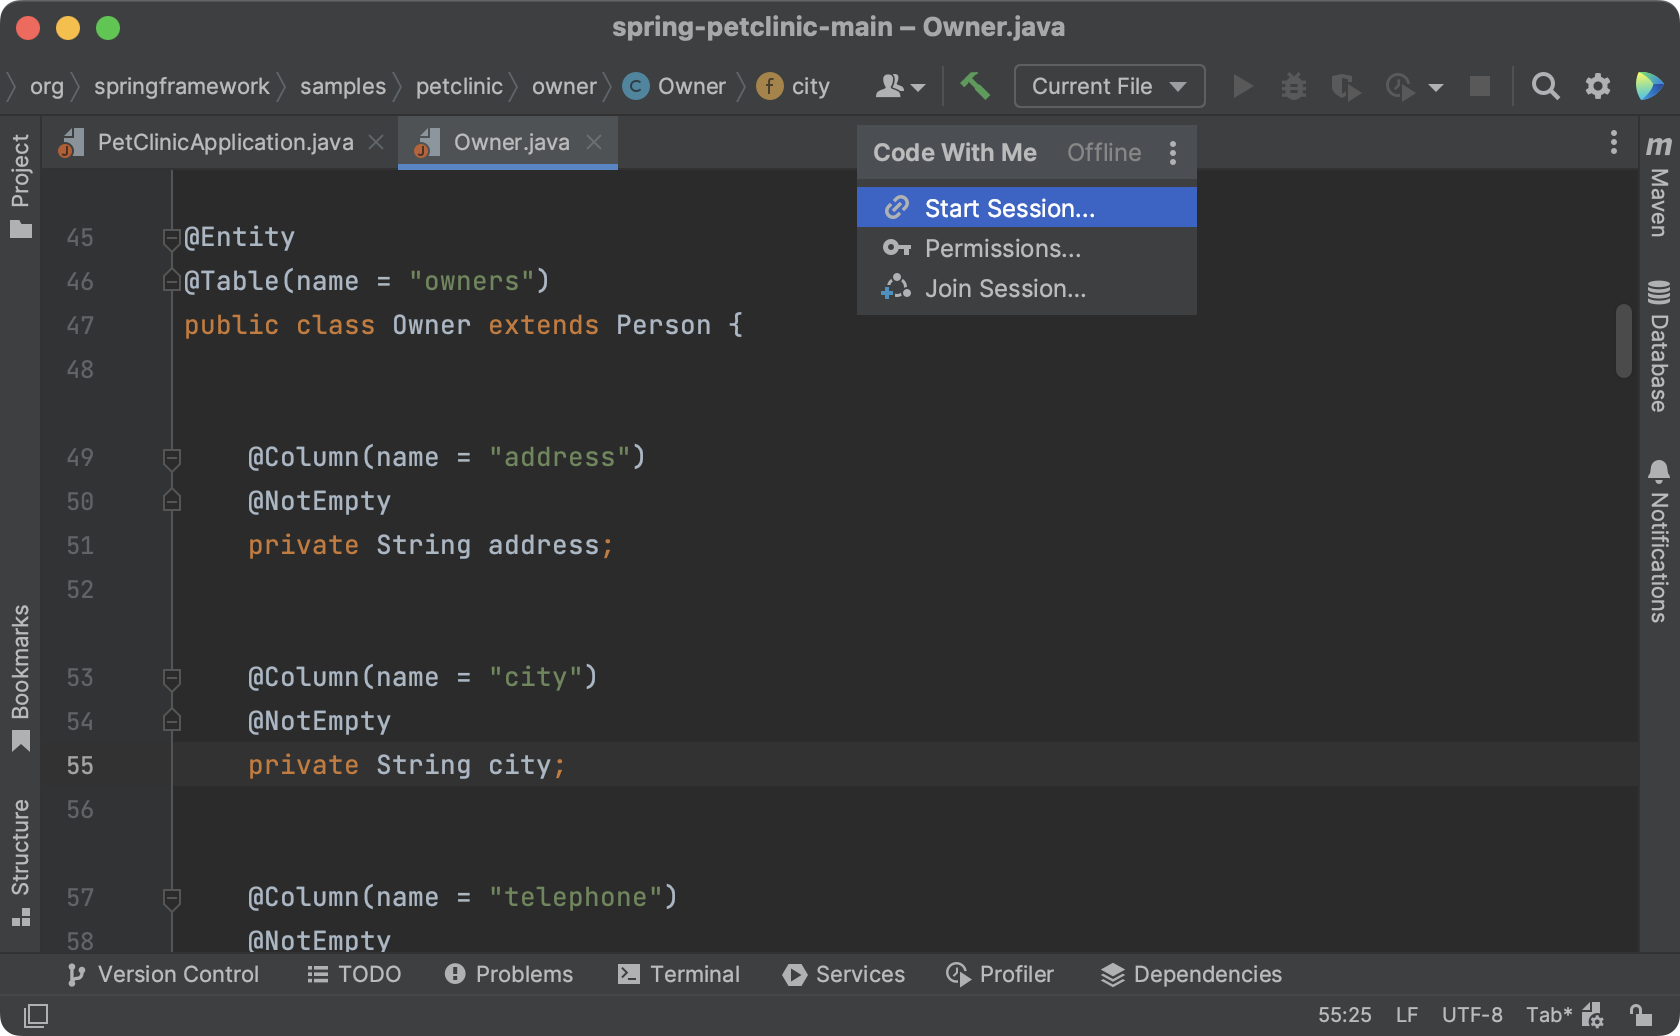This screenshot has width=1680, height=1036.
Task: Collapse the @Entity annotation fold marker
Action: [171, 238]
